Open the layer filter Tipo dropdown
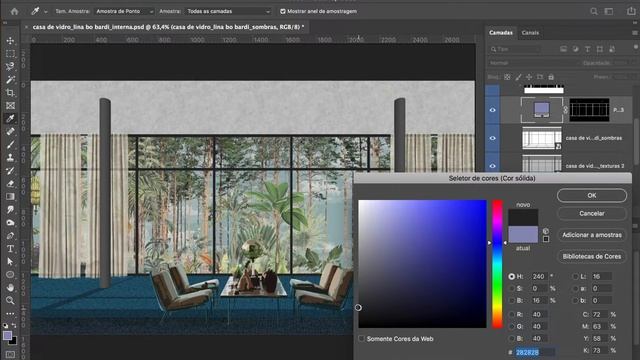This screenshot has height=360, width=640. click(x=515, y=49)
